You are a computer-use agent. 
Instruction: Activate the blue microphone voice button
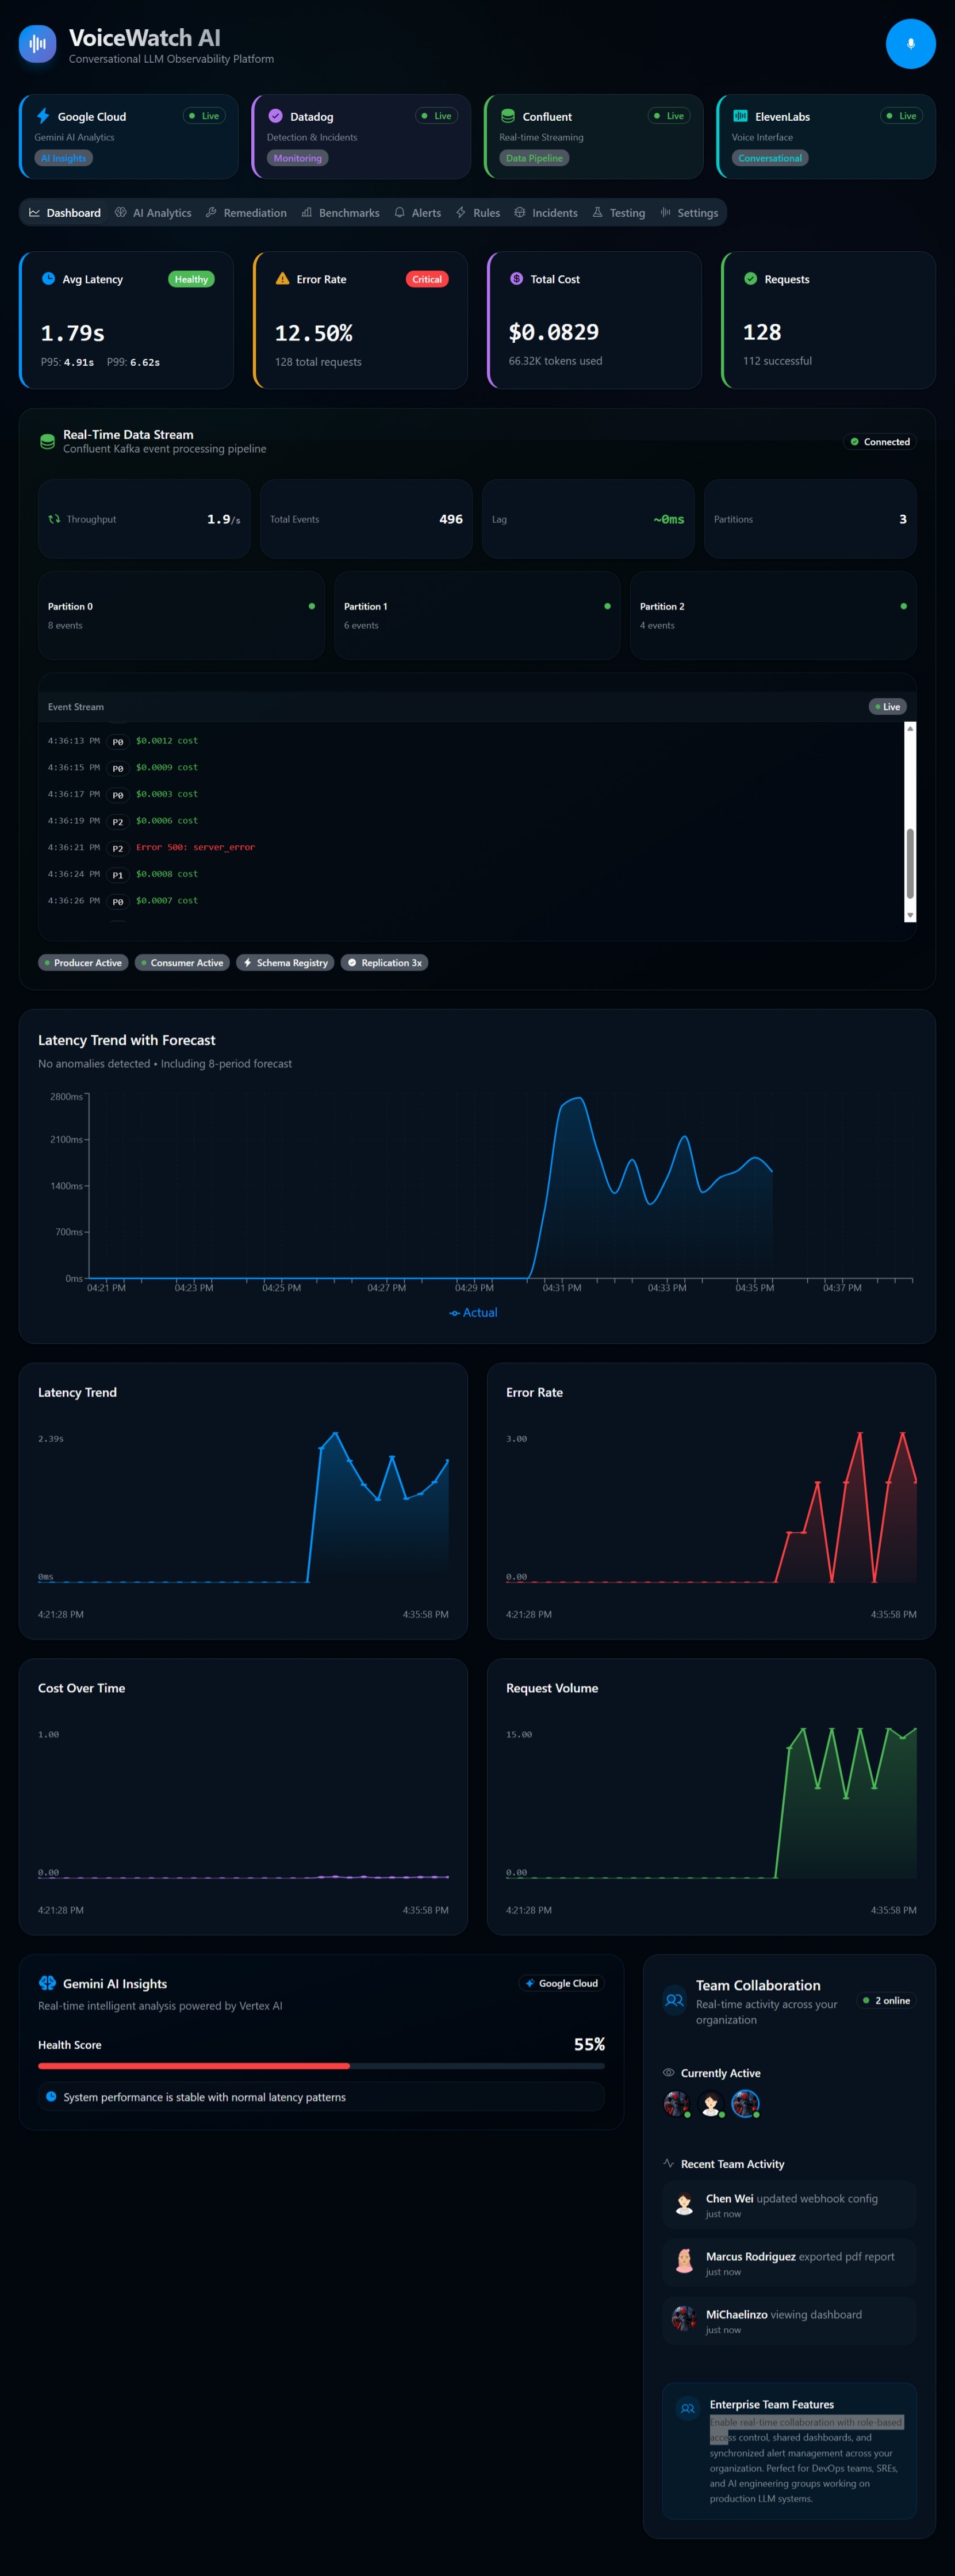910,44
